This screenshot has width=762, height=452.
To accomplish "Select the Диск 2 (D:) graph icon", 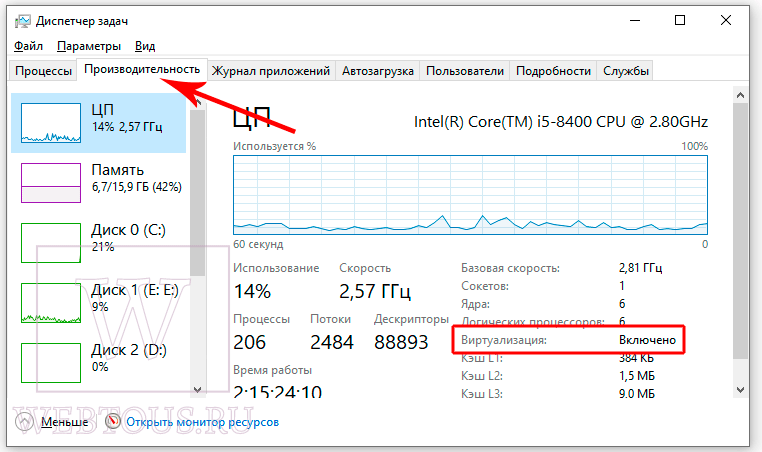I will tap(51, 363).
